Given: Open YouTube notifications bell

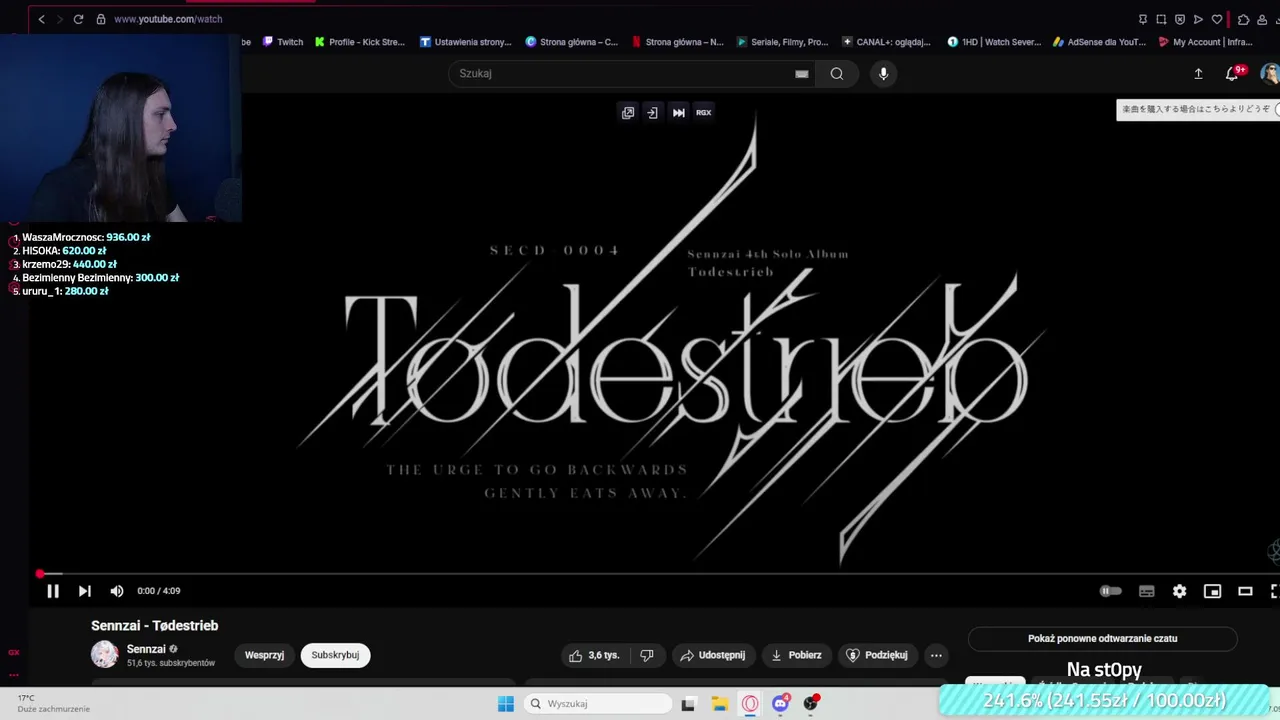Looking at the screenshot, I should point(1232,73).
